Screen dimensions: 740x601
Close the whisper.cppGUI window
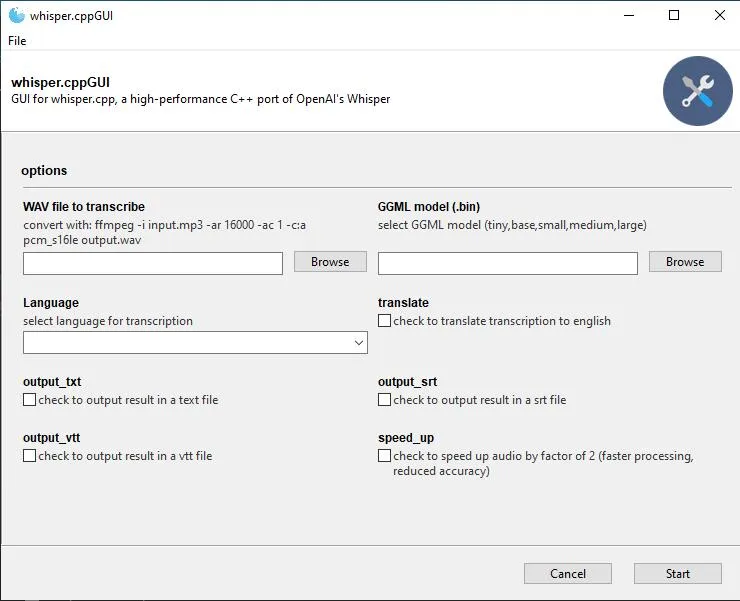(x=720, y=16)
